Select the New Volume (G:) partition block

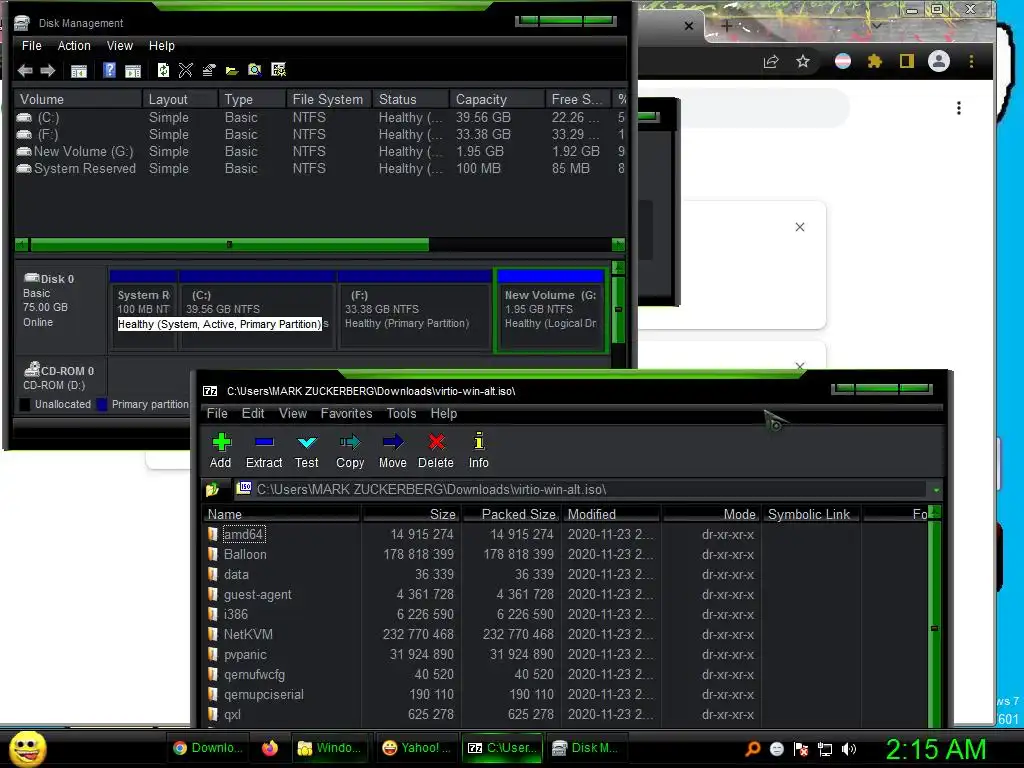coord(551,311)
